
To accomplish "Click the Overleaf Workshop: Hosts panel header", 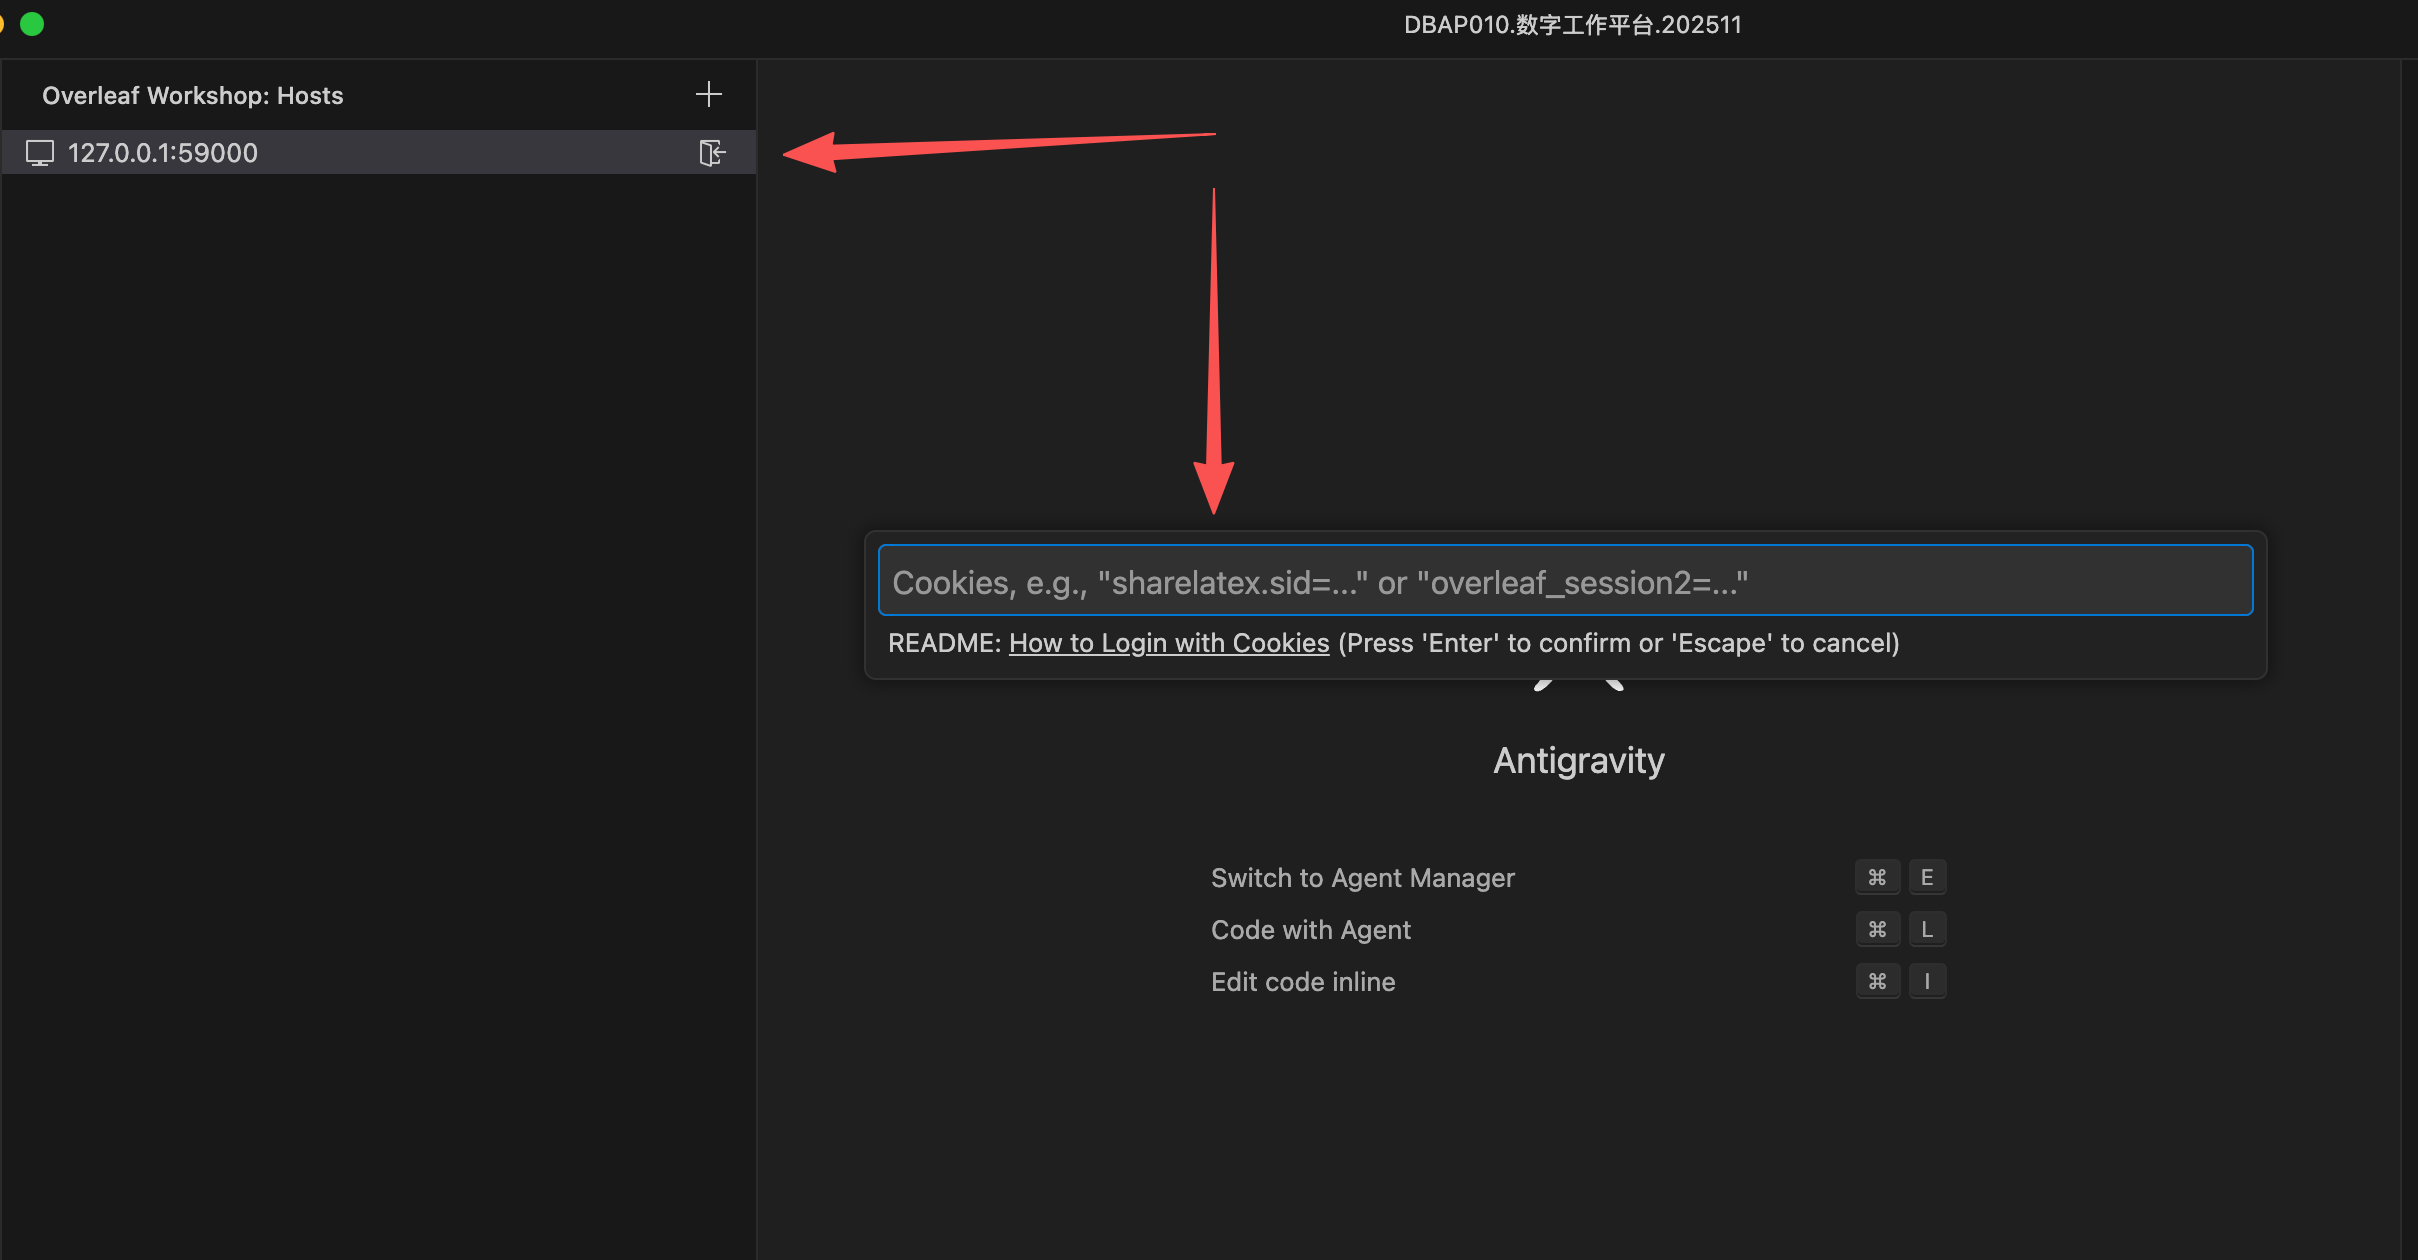I will 193,95.
